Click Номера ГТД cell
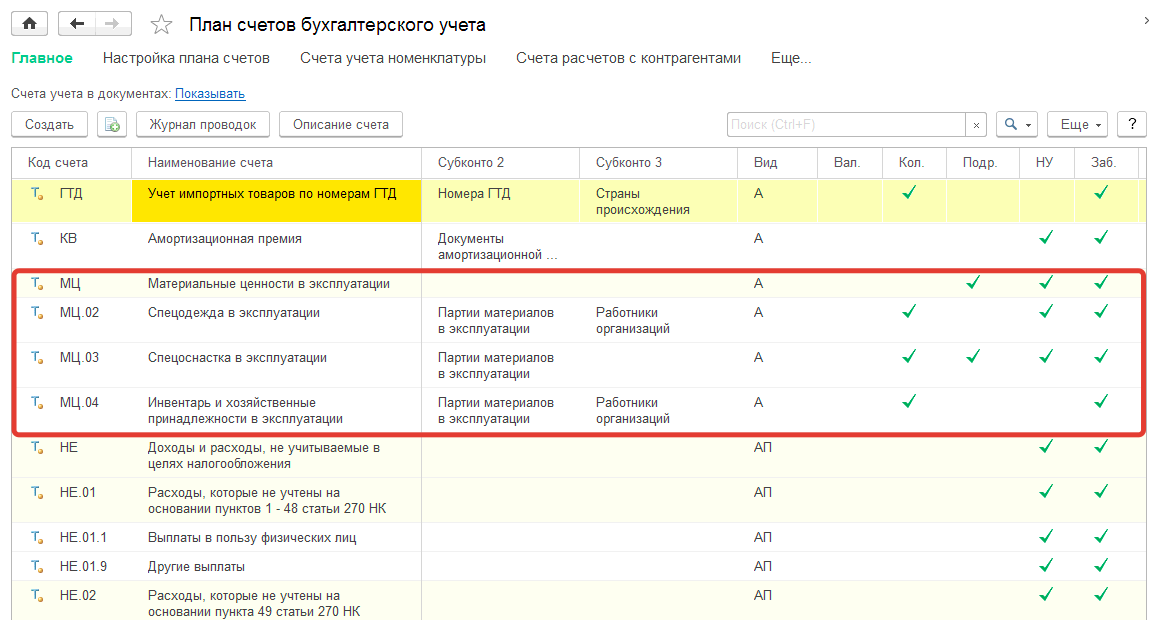Viewport: 1149px width, 620px height. point(500,201)
